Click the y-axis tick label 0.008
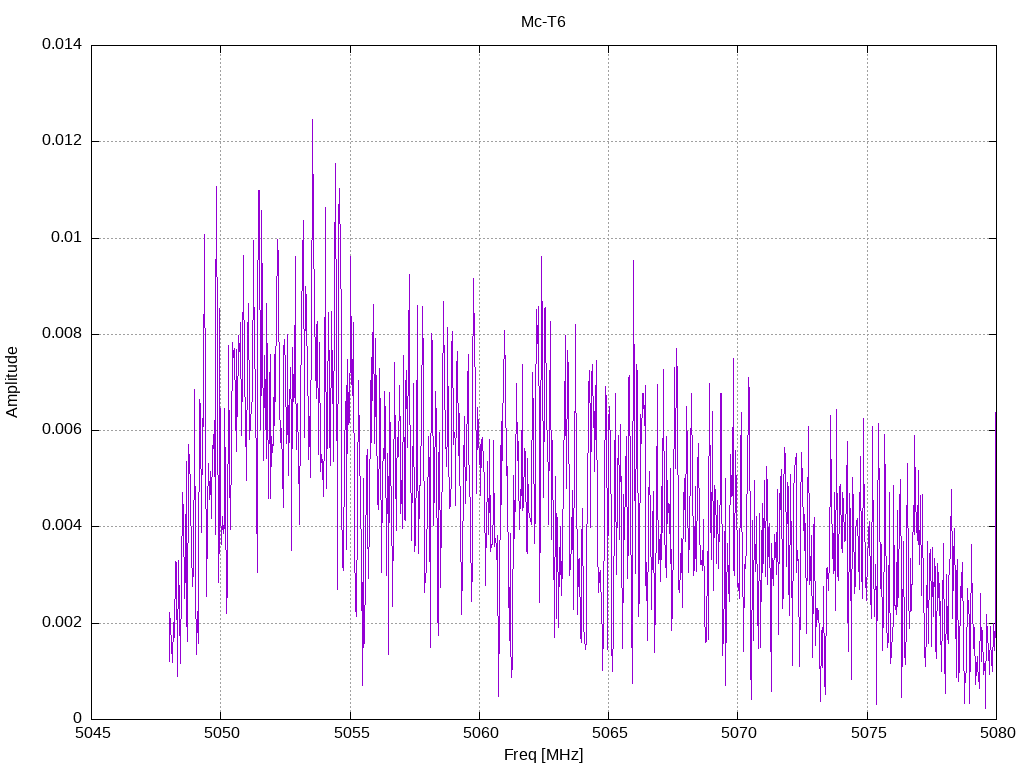Image resolution: width=1024 pixels, height=768 pixels. pyautogui.click(x=62, y=333)
